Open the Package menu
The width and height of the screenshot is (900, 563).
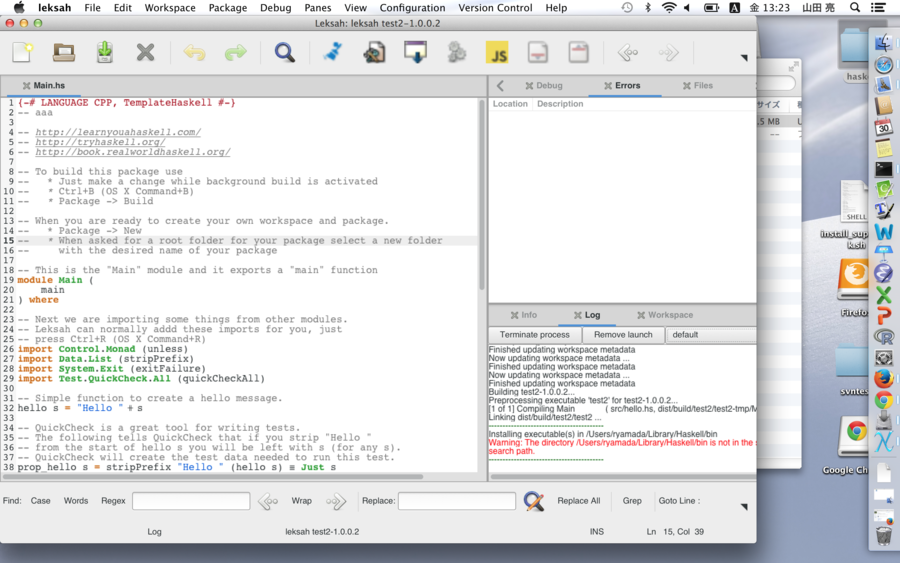(227, 7)
